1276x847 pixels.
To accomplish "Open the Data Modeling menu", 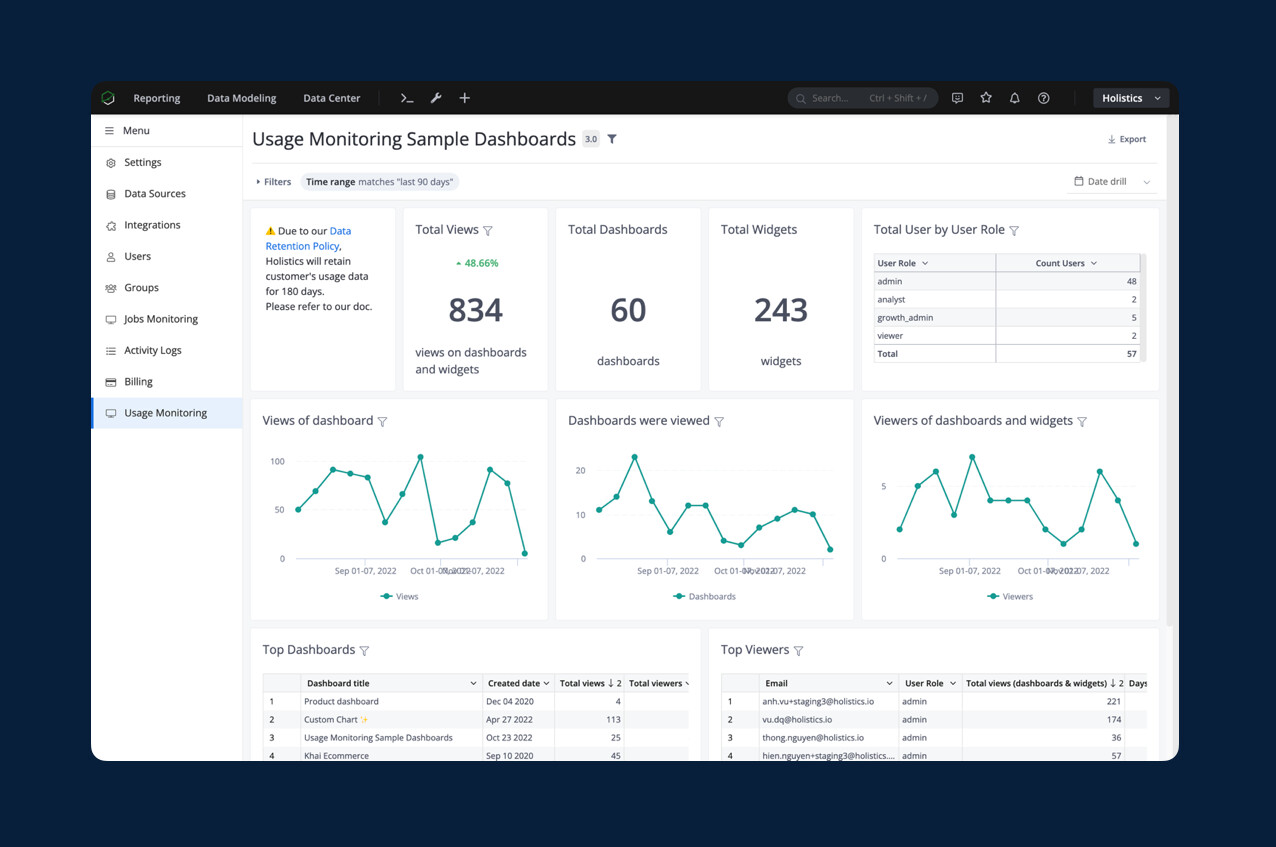I will pyautogui.click(x=241, y=98).
